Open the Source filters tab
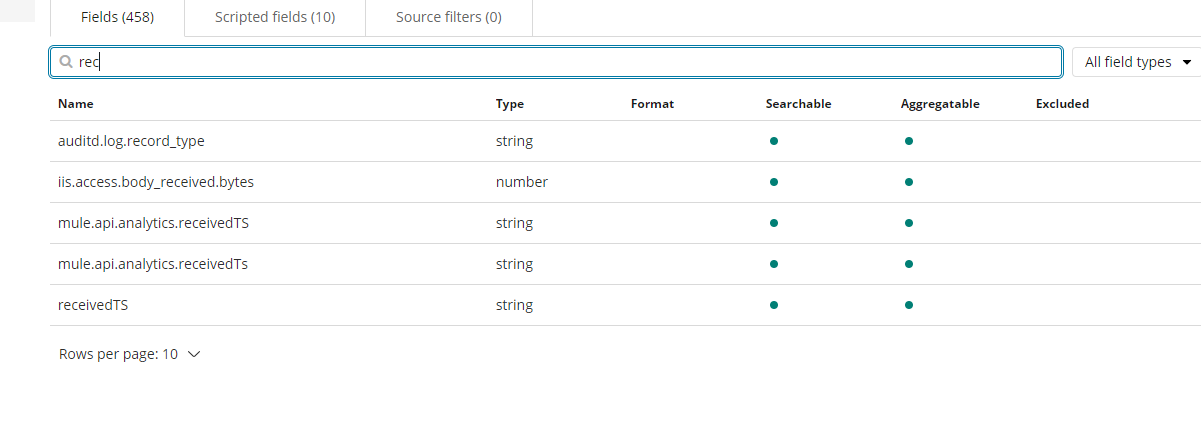The height and width of the screenshot is (429, 1201). pyautogui.click(x=449, y=17)
